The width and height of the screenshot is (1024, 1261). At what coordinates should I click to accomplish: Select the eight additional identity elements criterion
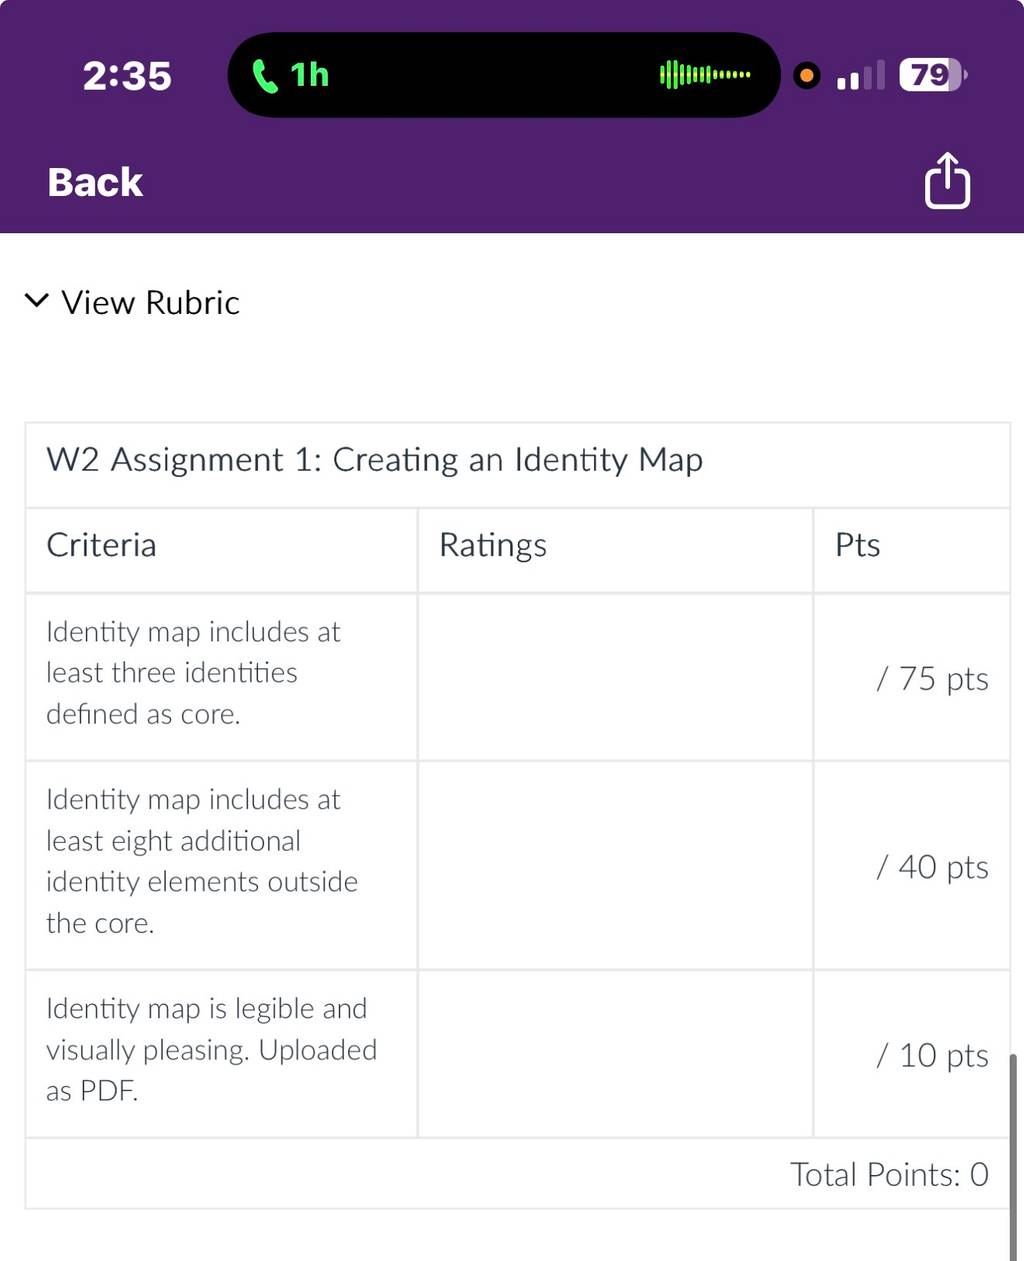click(x=202, y=861)
